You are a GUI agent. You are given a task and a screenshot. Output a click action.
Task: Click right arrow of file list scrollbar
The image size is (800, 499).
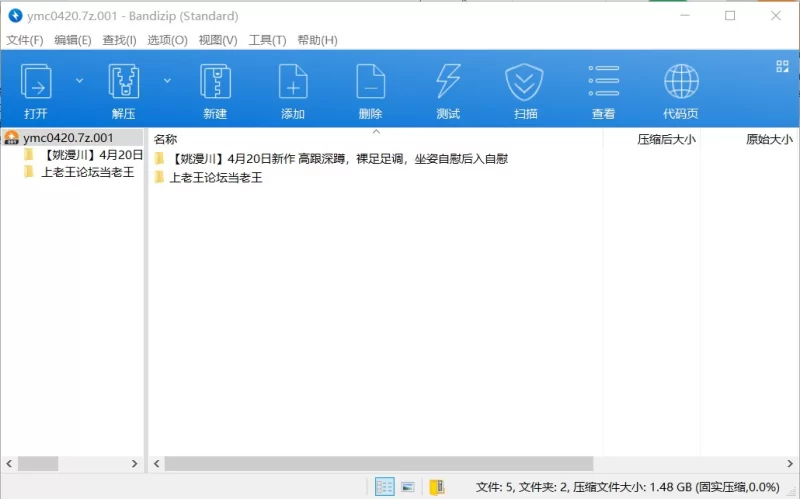tap(790, 464)
